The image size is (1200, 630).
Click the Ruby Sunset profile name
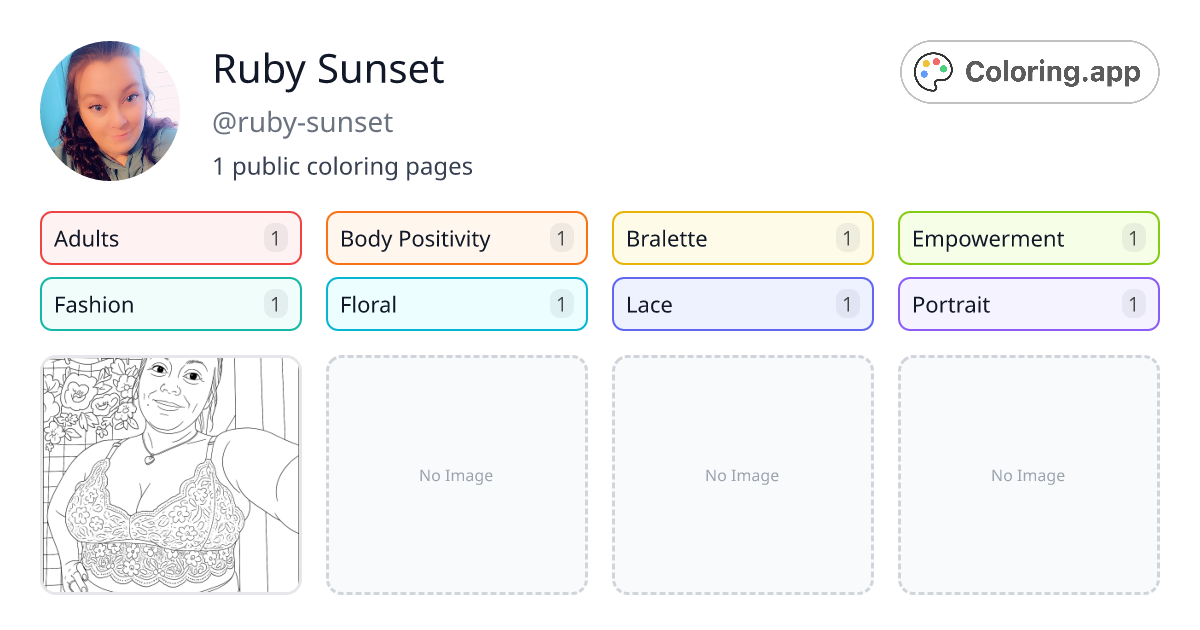click(x=328, y=69)
